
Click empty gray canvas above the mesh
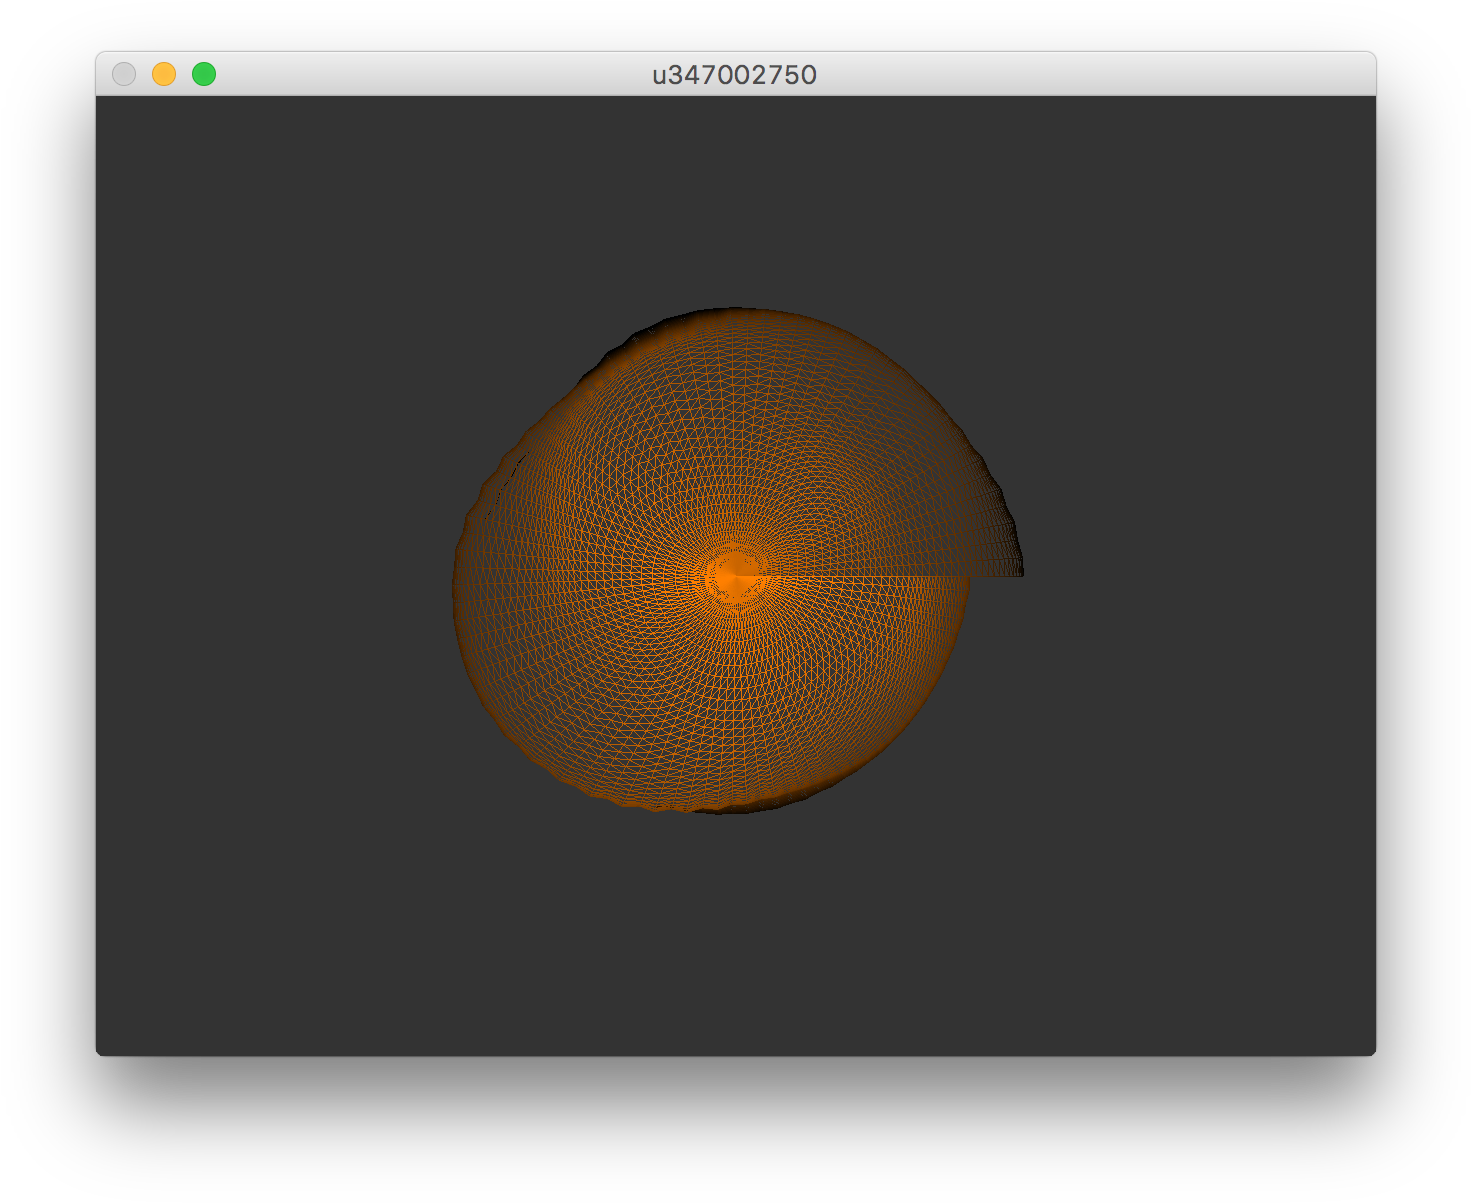pos(736,200)
